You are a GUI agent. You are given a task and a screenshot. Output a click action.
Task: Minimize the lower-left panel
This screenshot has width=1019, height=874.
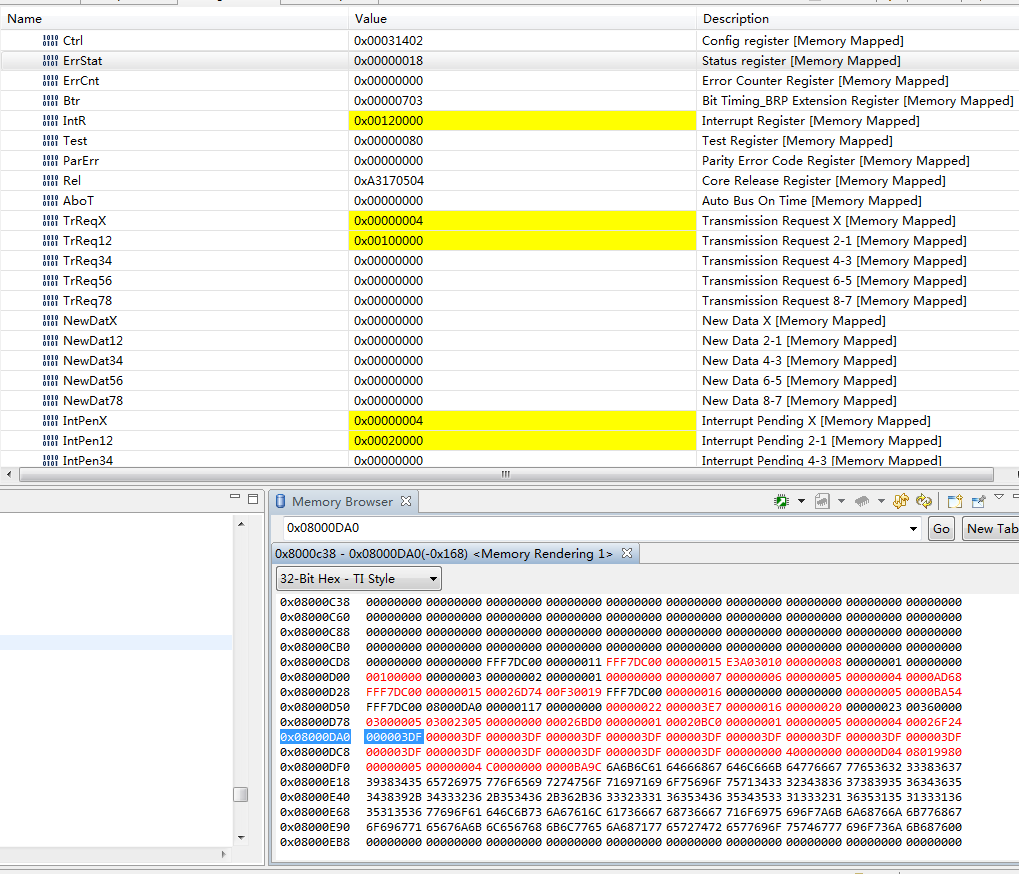point(235,497)
